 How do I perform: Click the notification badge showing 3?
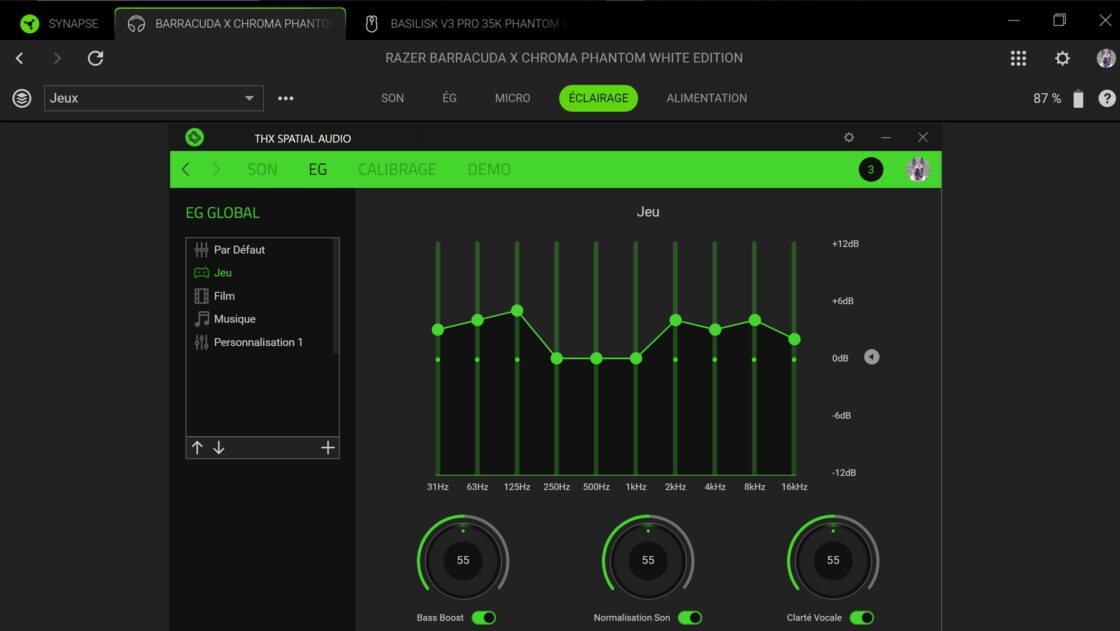[870, 170]
